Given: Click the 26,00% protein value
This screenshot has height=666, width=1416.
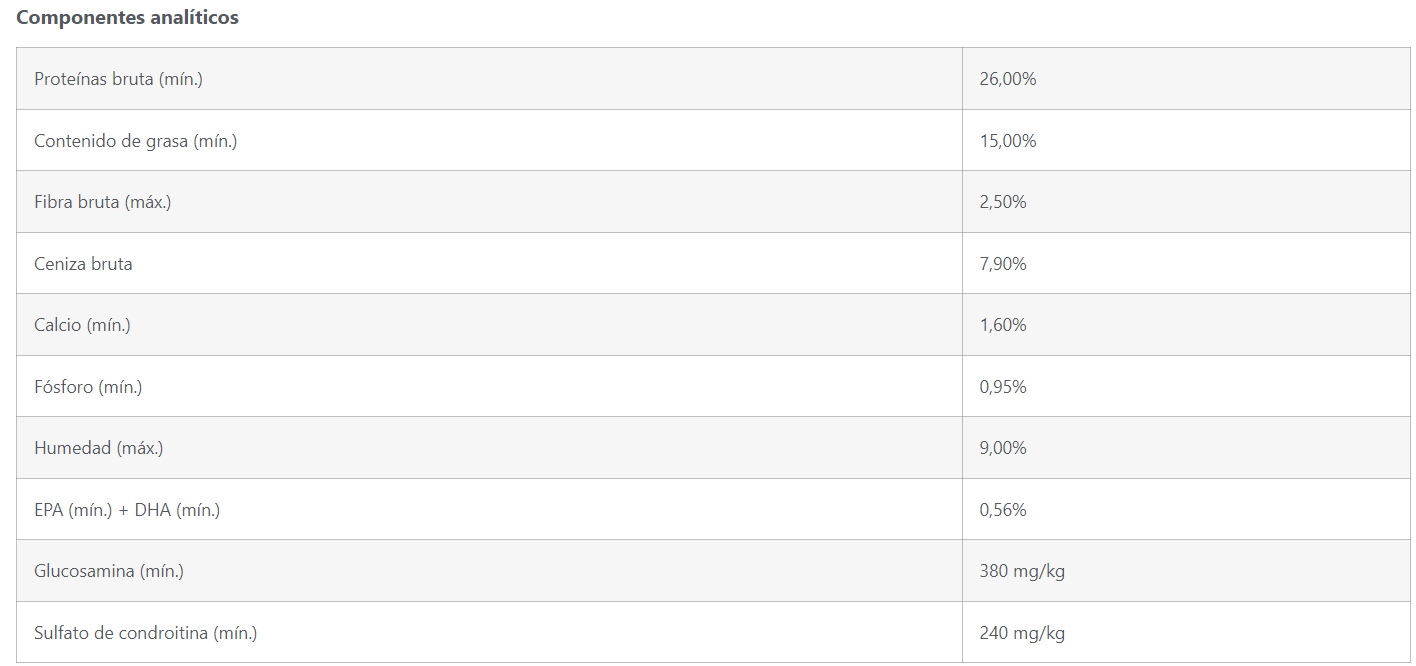Looking at the screenshot, I should (x=1008, y=79).
